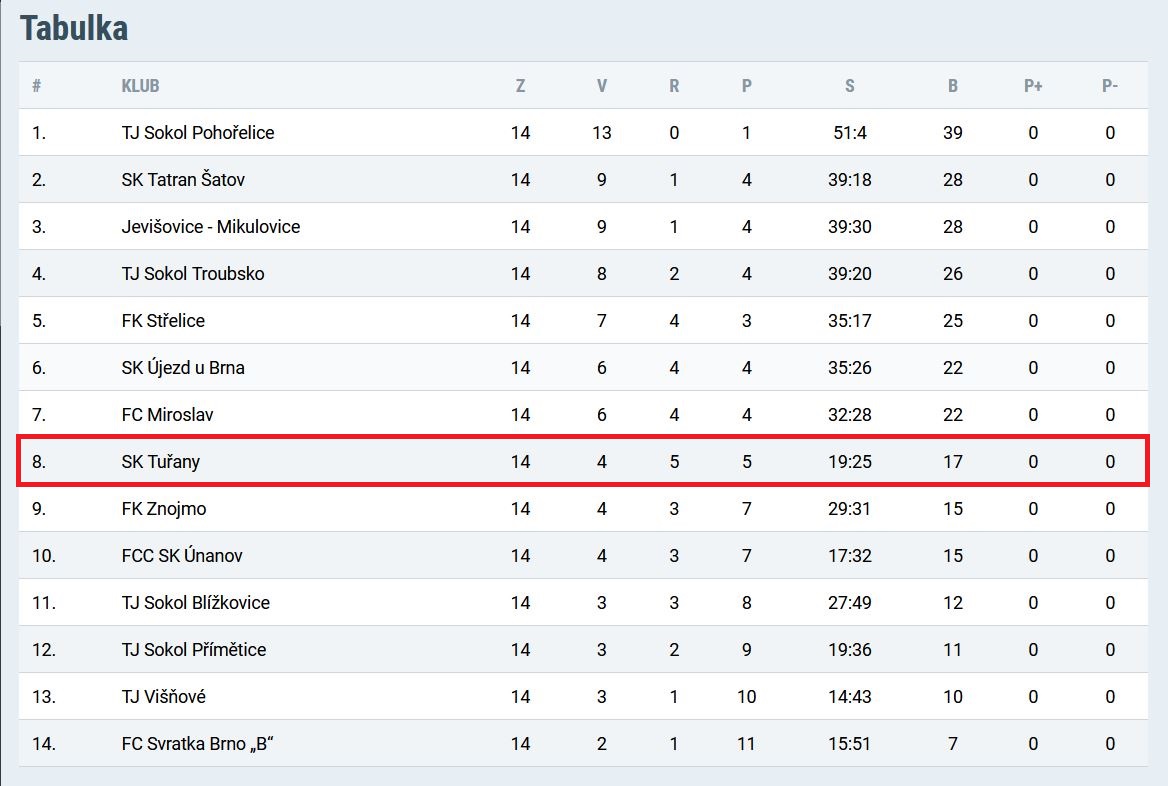Click the B points column header
Image resolution: width=1168 pixels, height=786 pixels.
953,86
